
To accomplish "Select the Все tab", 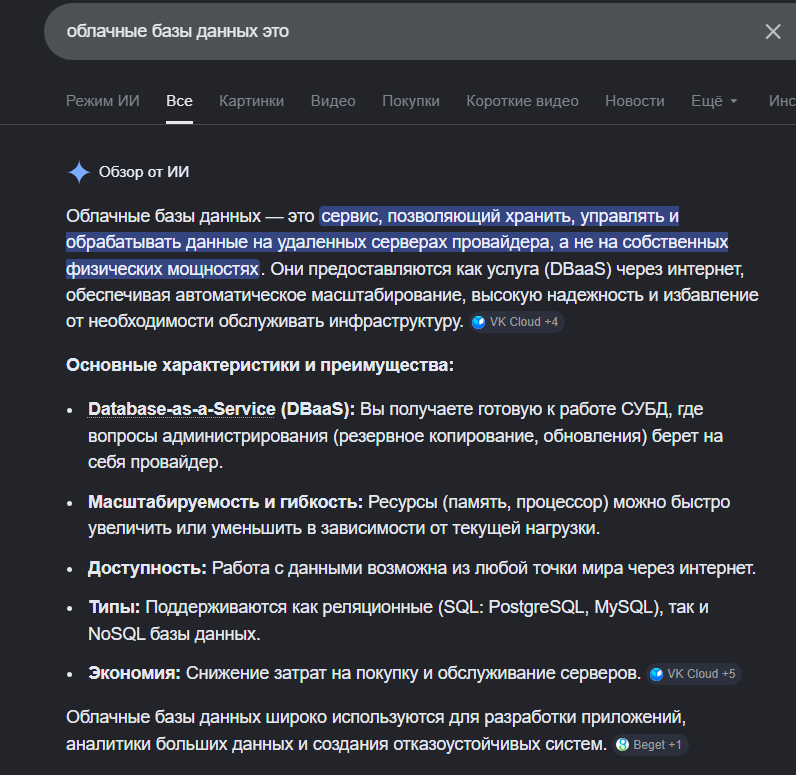I will (180, 101).
